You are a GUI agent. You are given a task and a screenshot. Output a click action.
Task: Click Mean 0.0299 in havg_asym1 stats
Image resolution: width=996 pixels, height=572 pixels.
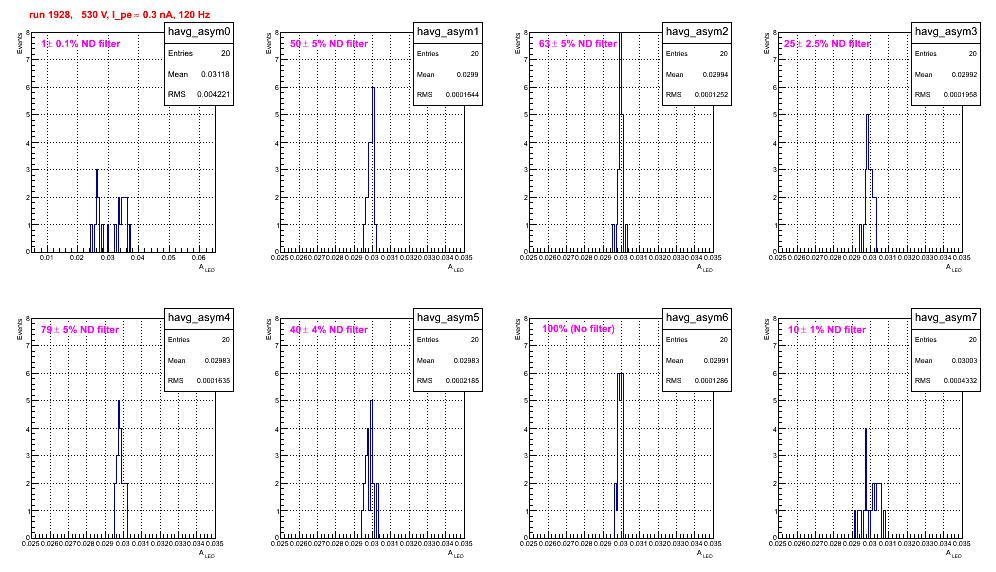[x=448, y=74]
